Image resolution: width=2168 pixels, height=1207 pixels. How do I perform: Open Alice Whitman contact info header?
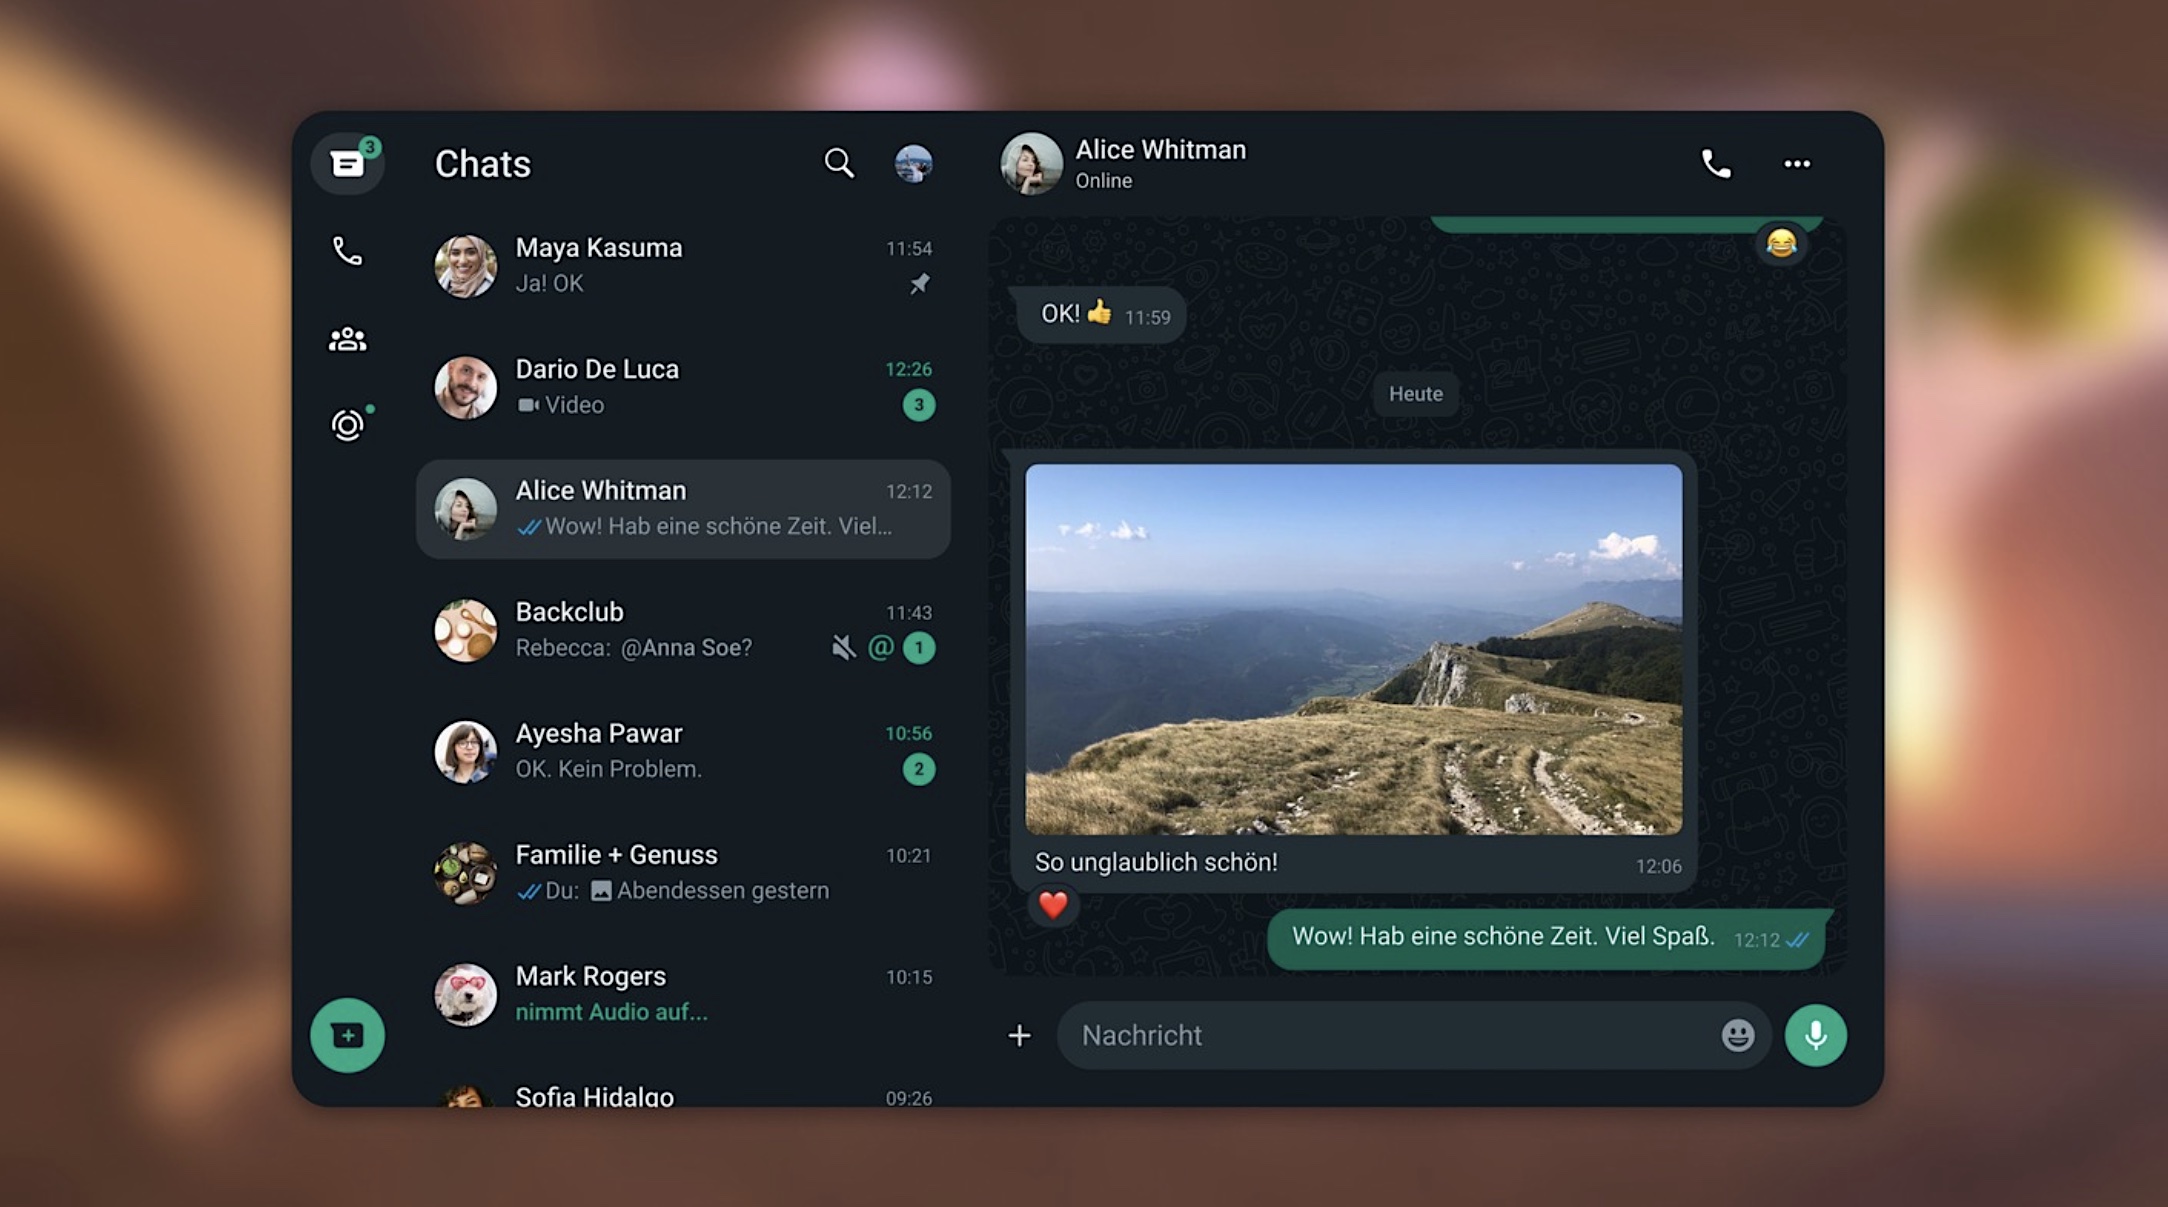point(1159,163)
